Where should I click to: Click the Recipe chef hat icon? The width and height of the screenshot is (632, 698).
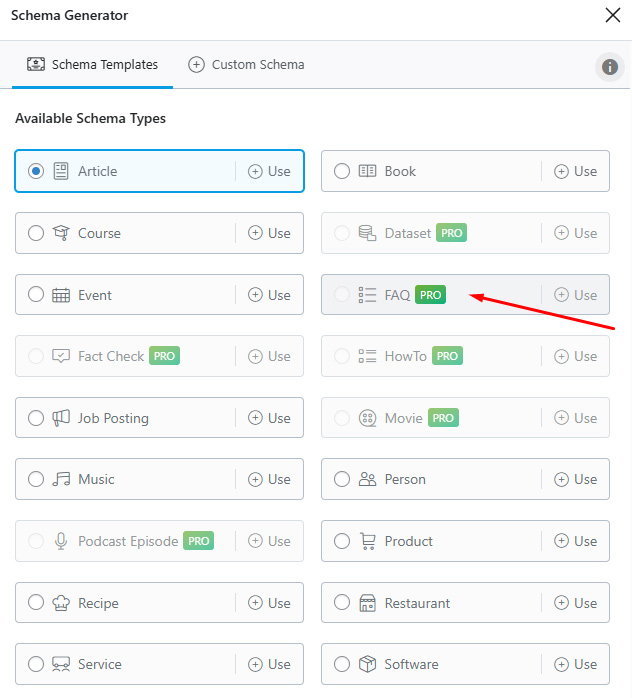[x=61, y=603]
